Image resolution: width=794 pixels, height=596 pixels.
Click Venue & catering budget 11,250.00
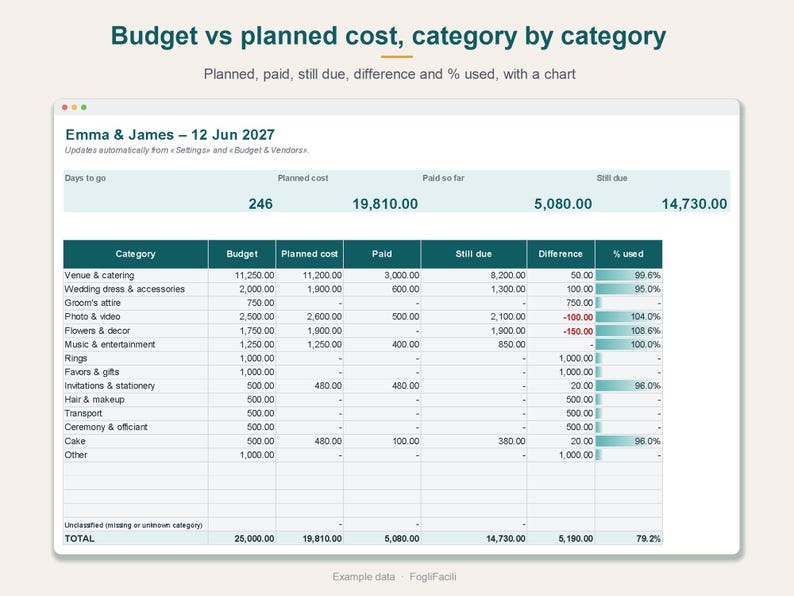point(242,275)
